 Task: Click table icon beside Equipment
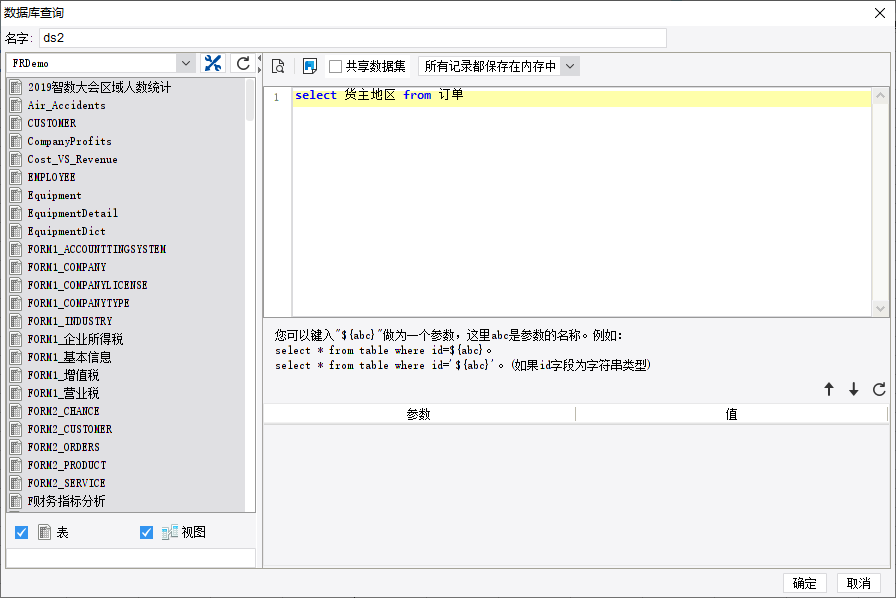pos(16,195)
